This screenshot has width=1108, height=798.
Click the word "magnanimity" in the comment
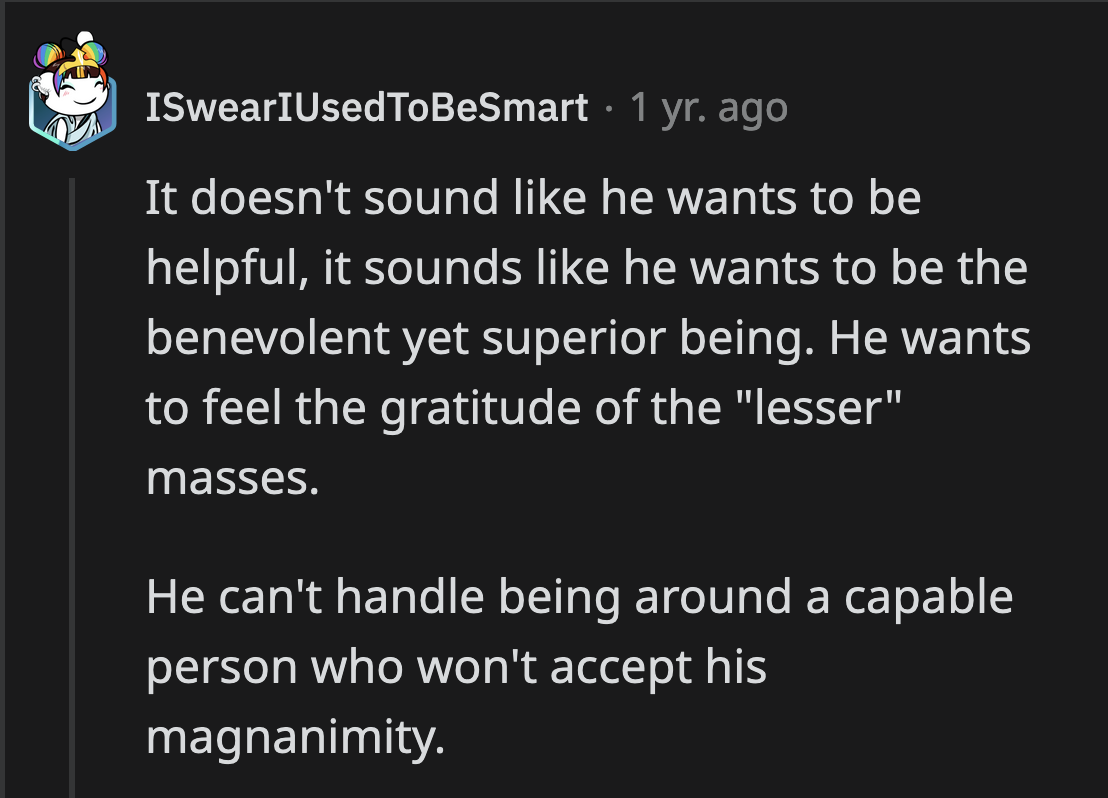[294, 737]
